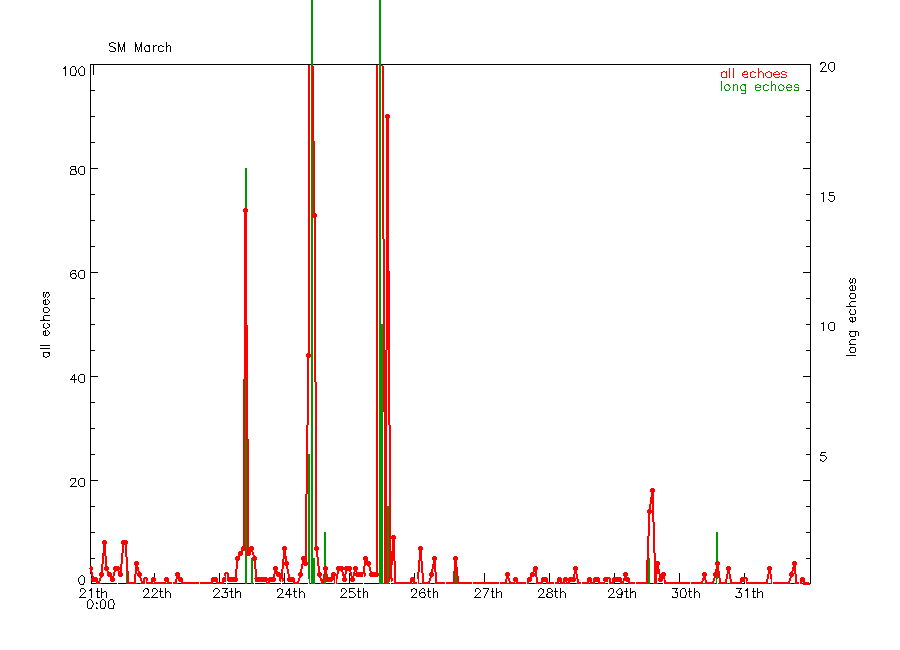Click the 'SM March' chart title

coord(140,48)
